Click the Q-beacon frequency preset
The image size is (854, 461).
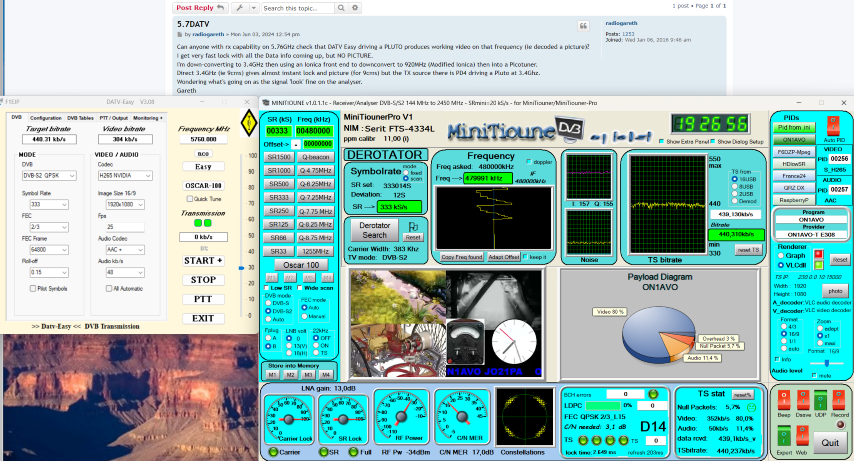(x=315, y=157)
